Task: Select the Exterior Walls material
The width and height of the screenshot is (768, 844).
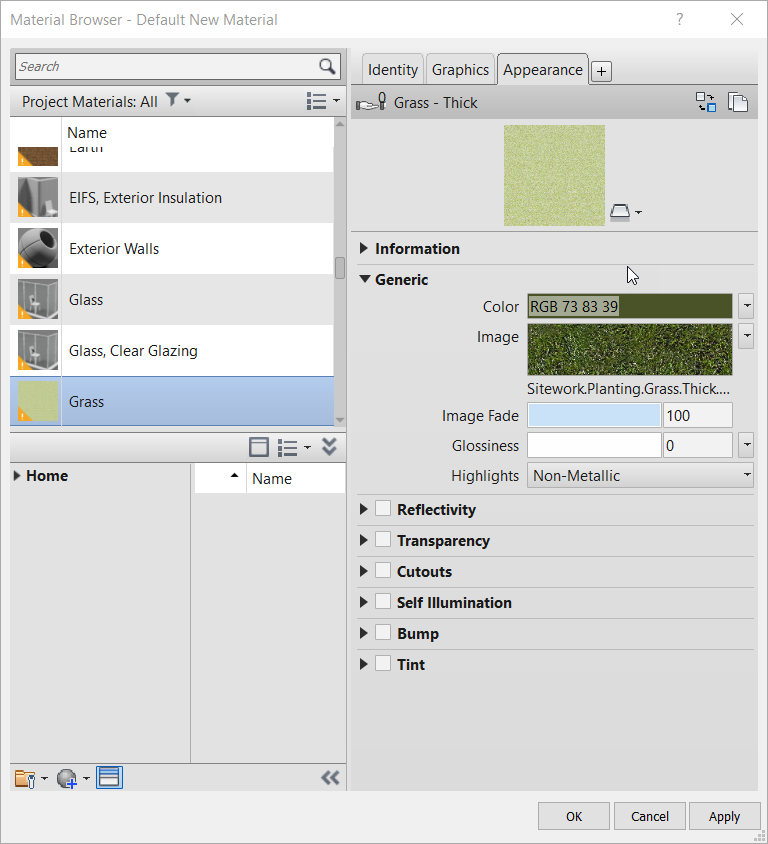Action: tap(172, 249)
